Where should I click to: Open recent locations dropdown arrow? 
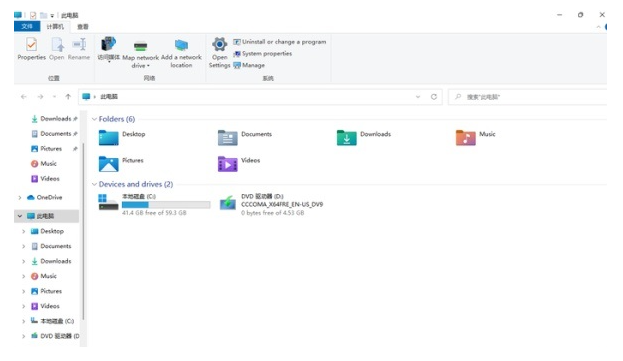[x=54, y=97]
